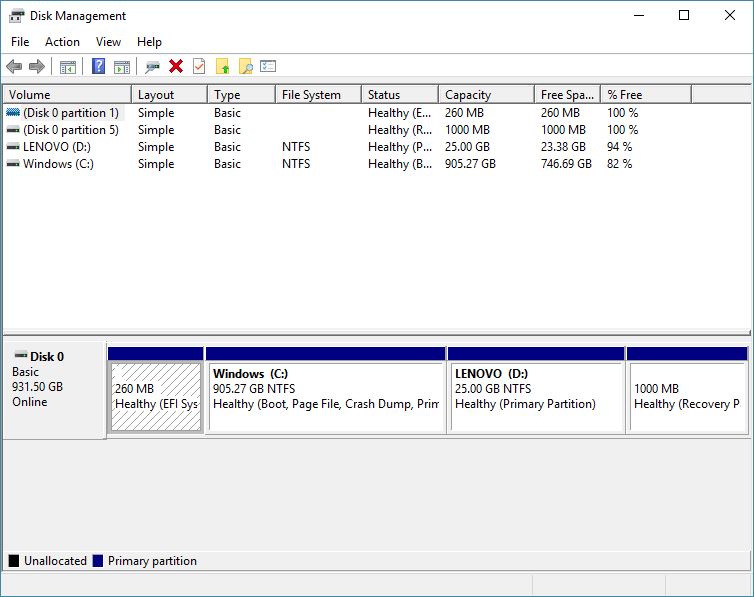
Task: Click the Disk 0 partition 1 volume icon
Action: (13, 112)
